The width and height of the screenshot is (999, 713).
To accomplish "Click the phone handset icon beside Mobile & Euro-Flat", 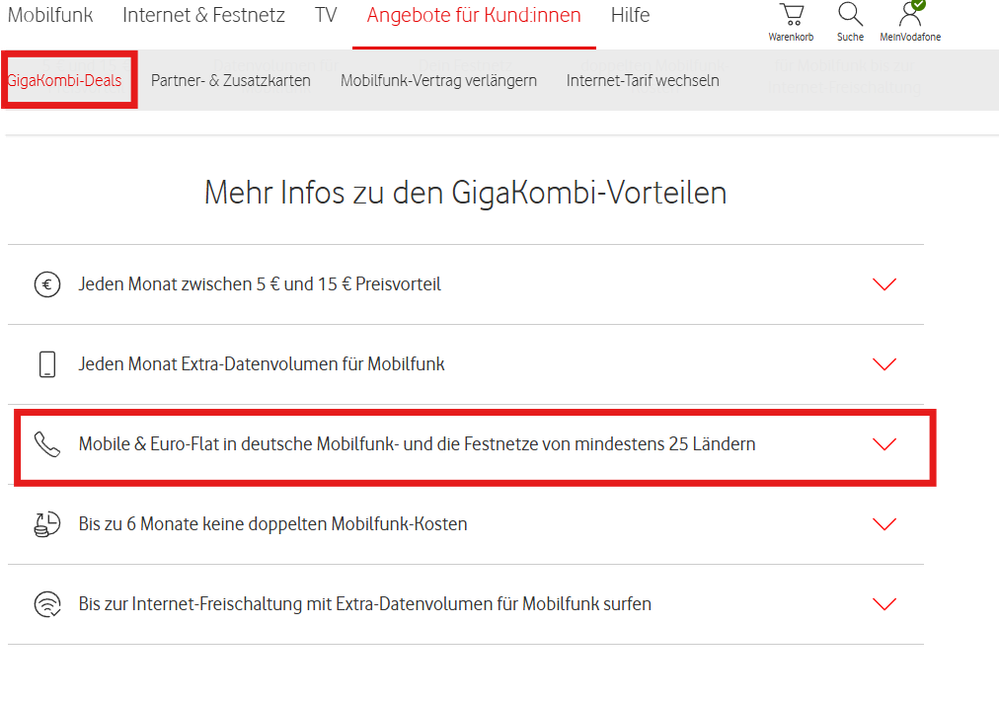I will (47, 444).
